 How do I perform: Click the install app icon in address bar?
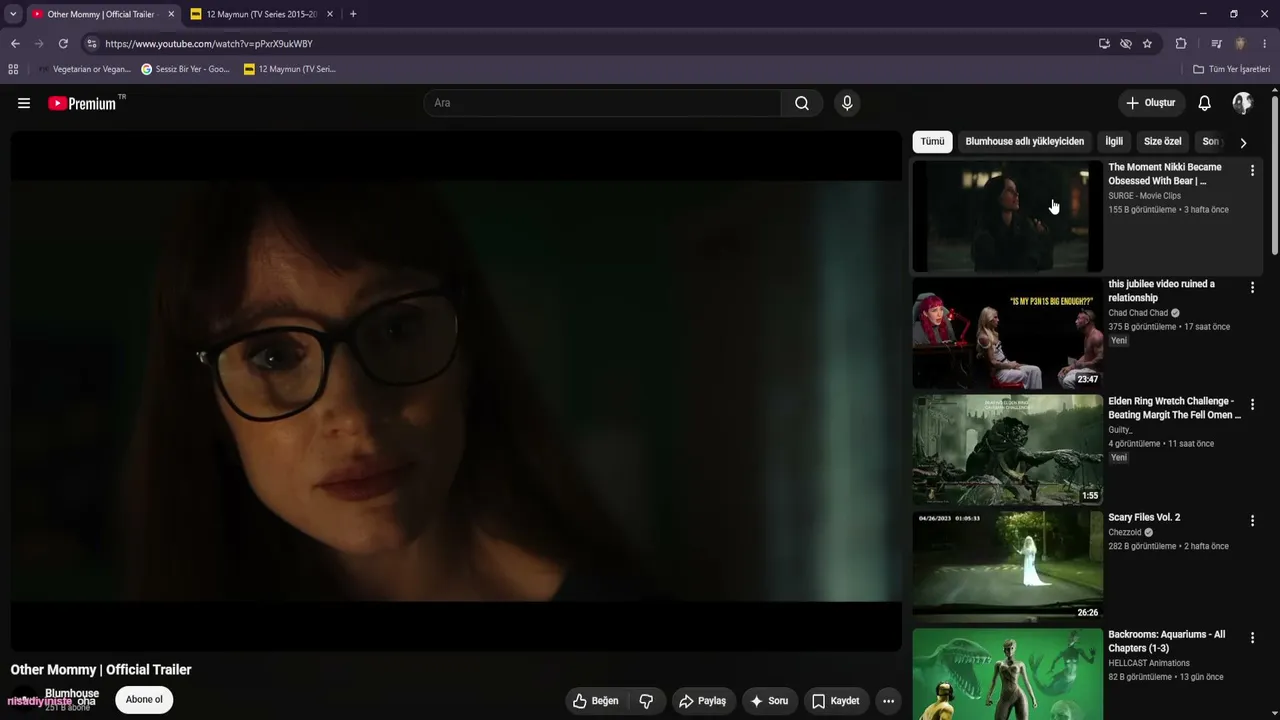point(1104,44)
